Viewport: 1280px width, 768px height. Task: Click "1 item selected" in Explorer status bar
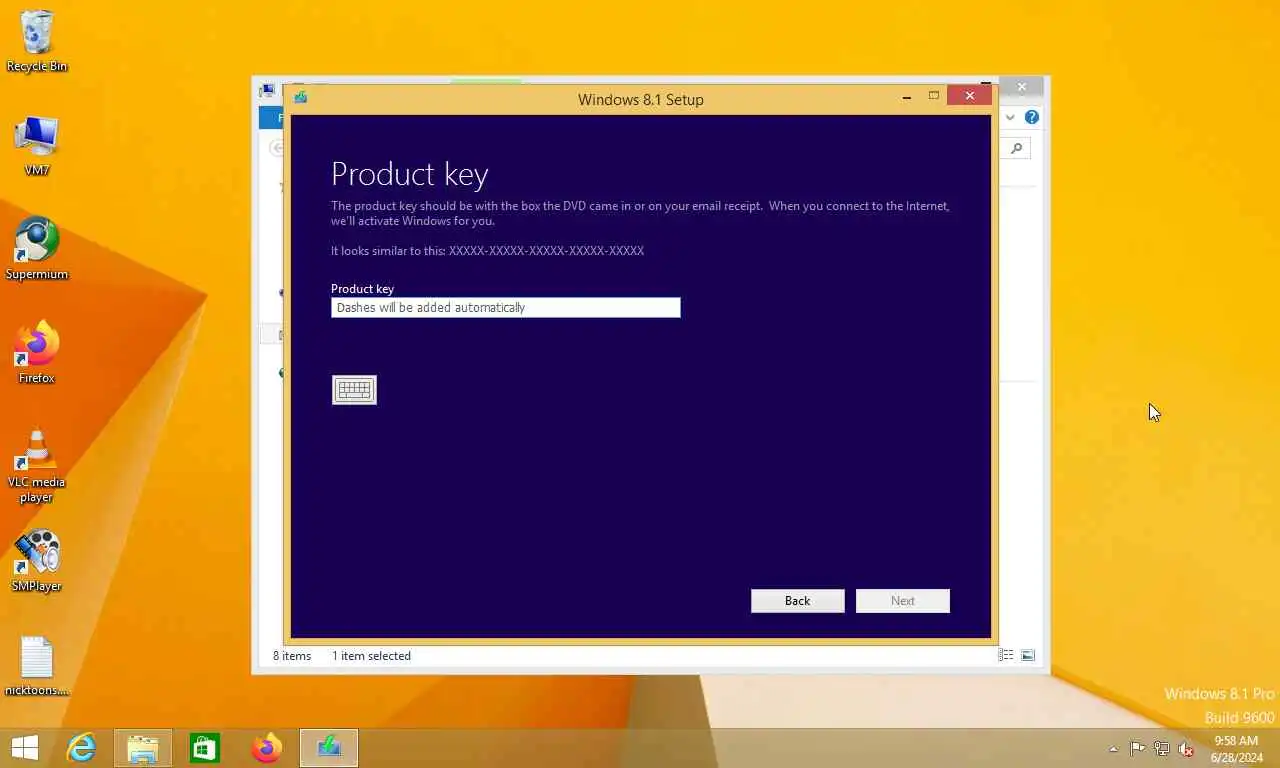371,656
